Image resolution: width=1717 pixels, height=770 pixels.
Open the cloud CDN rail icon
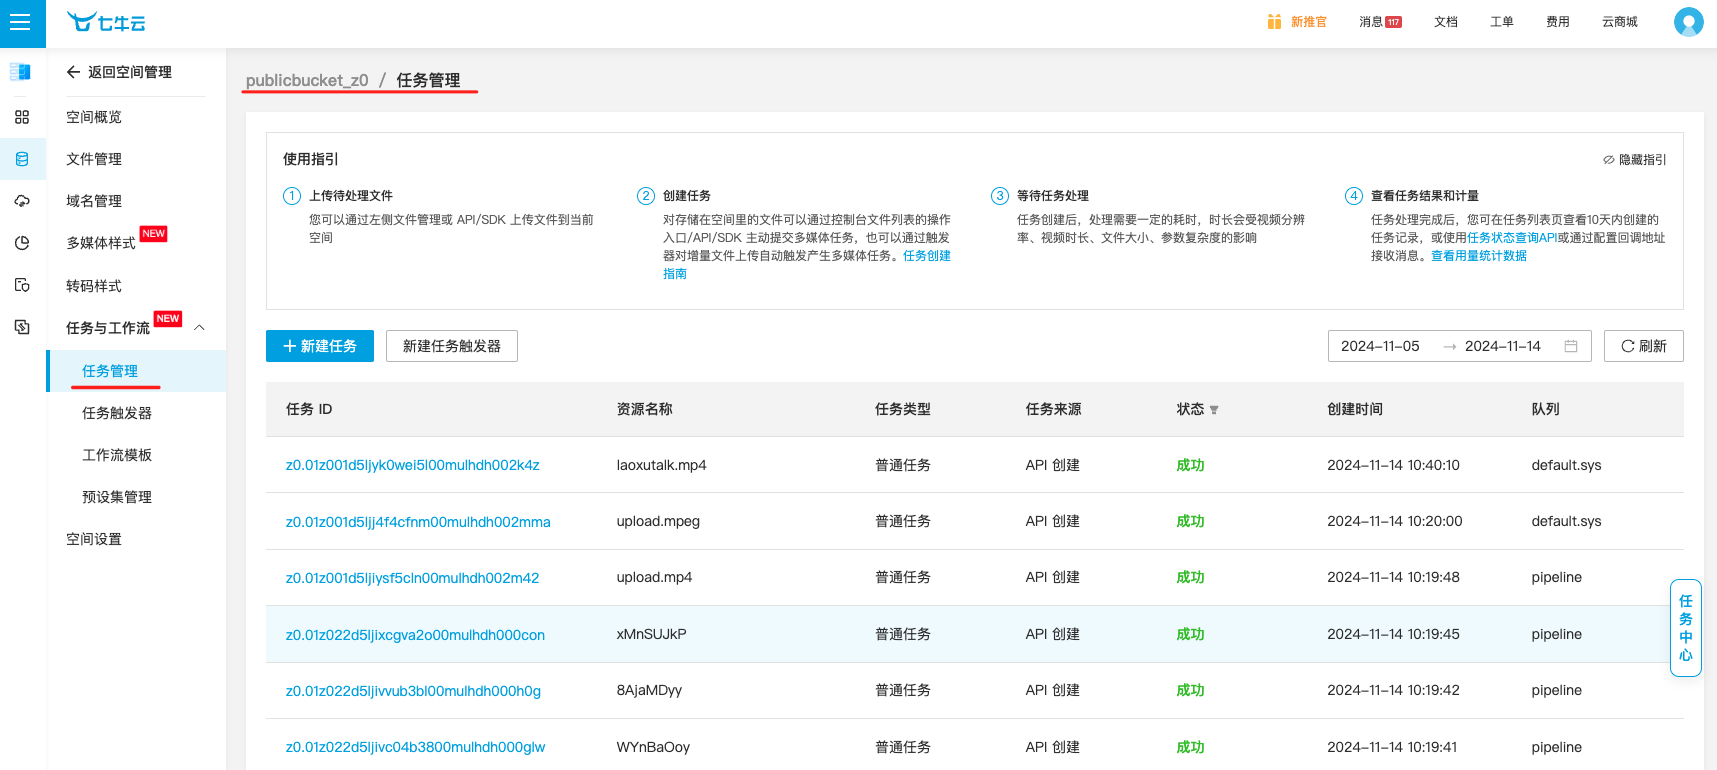22,201
